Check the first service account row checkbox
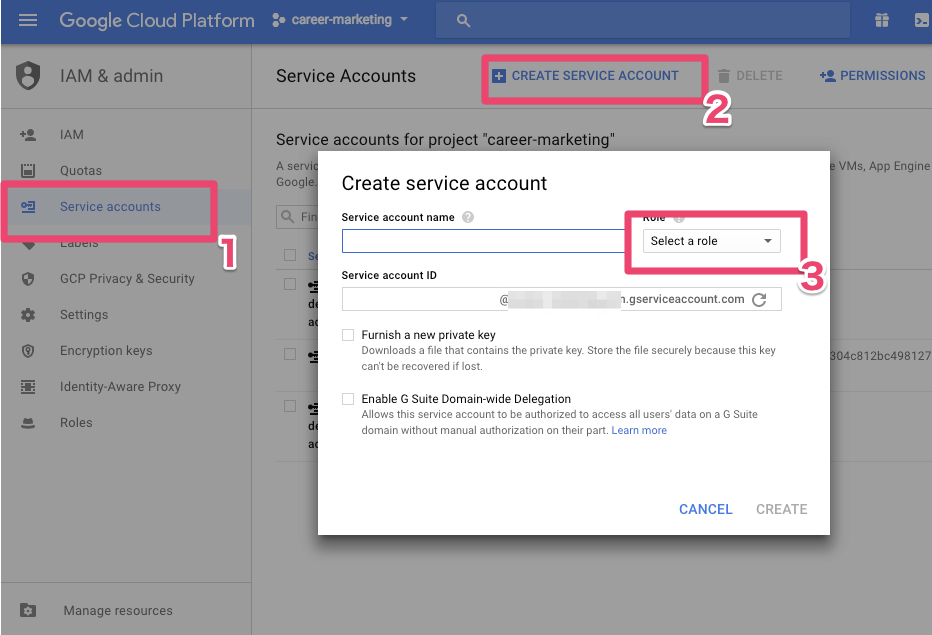The height and width of the screenshot is (635, 932). click(x=291, y=283)
